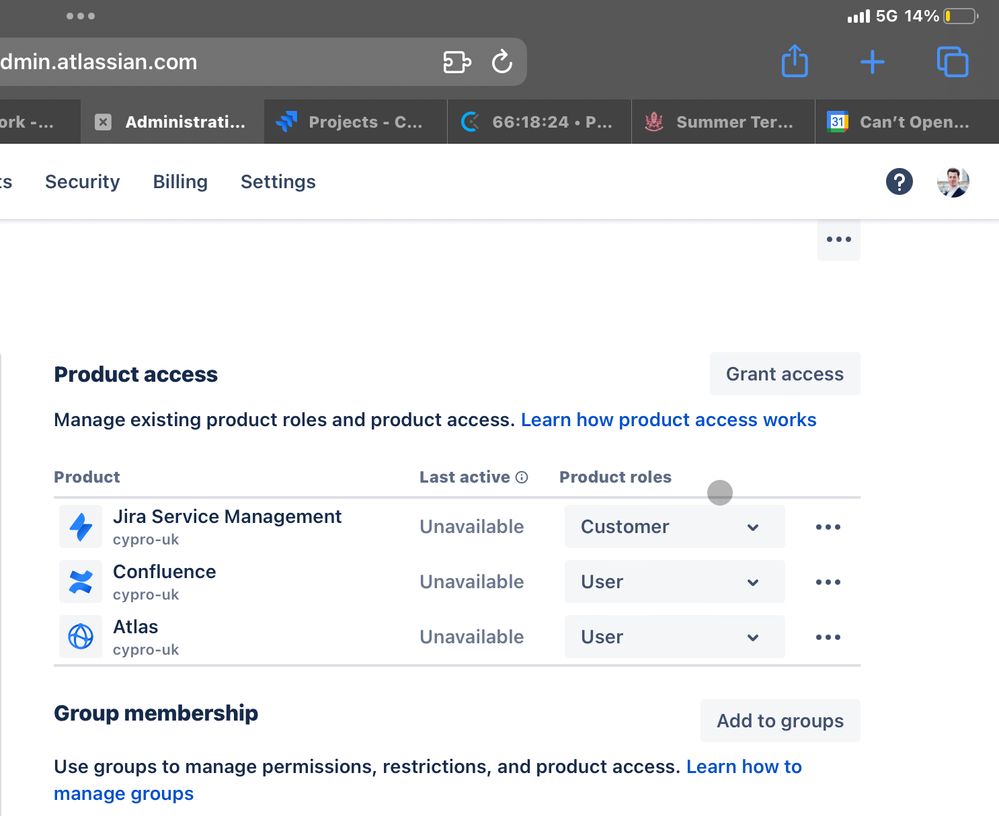The height and width of the screenshot is (816, 999).
Task: Tap the admin.atlassian.com address bar
Action: pyautogui.click(x=261, y=62)
